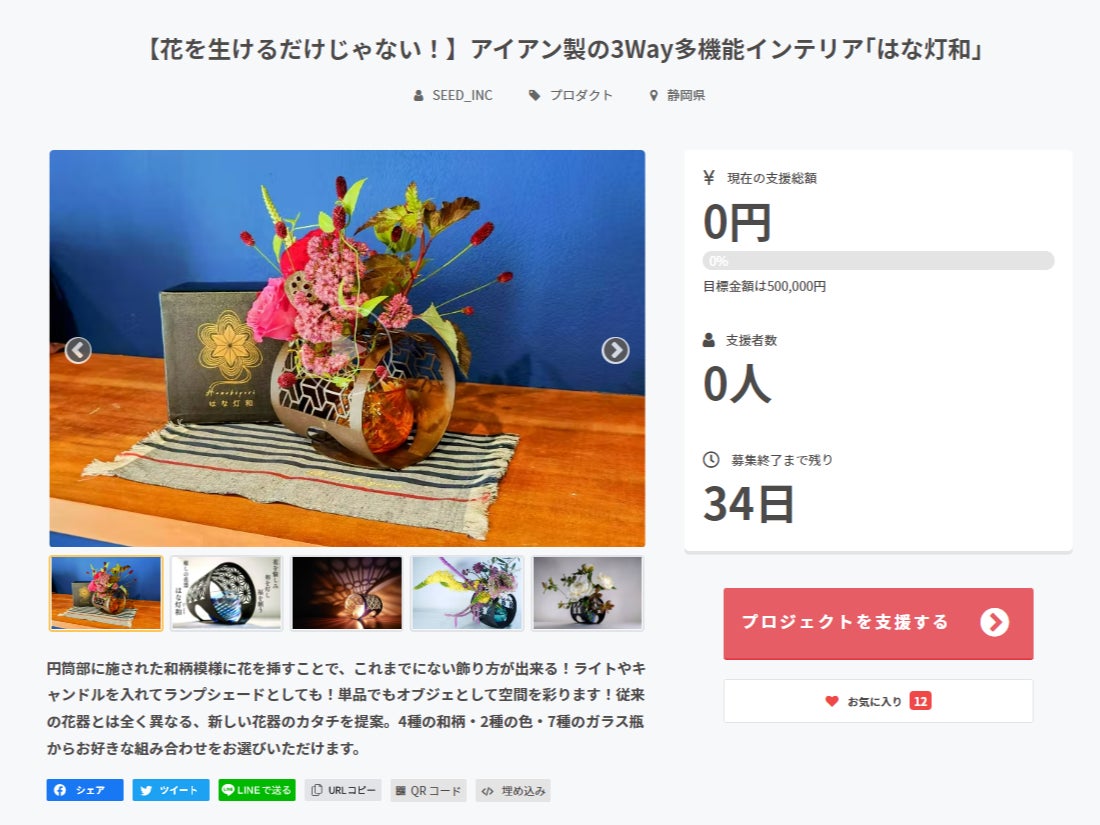Click the funding progress bar at 0%
The height and width of the screenshot is (825, 1100).
coord(878,260)
